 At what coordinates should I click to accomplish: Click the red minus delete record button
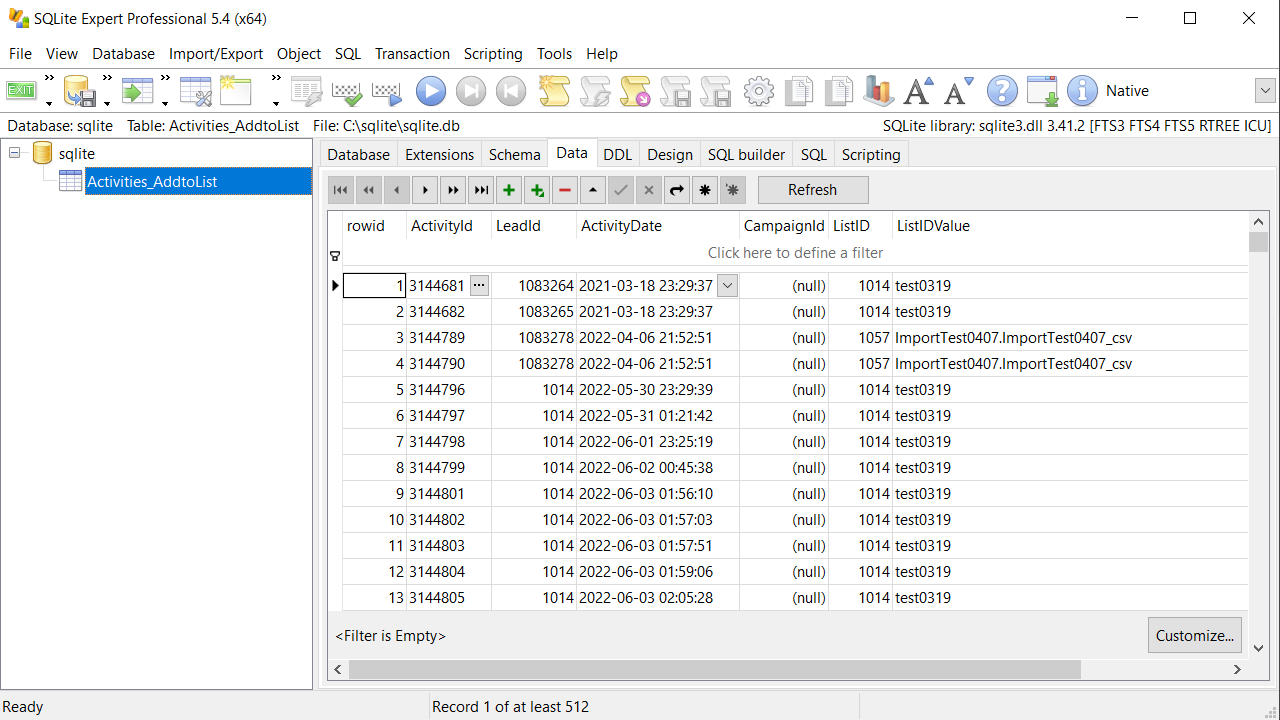(565, 190)
